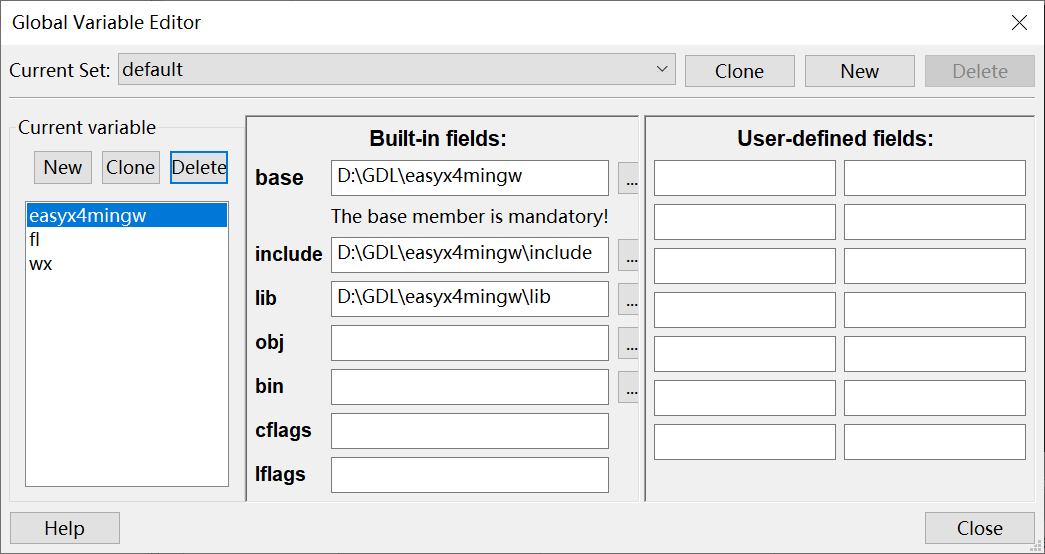This screenshot has width=1045, height=554.
Task: Click the lflags input field
Action: pyautogui.click(x=469, y=475)
